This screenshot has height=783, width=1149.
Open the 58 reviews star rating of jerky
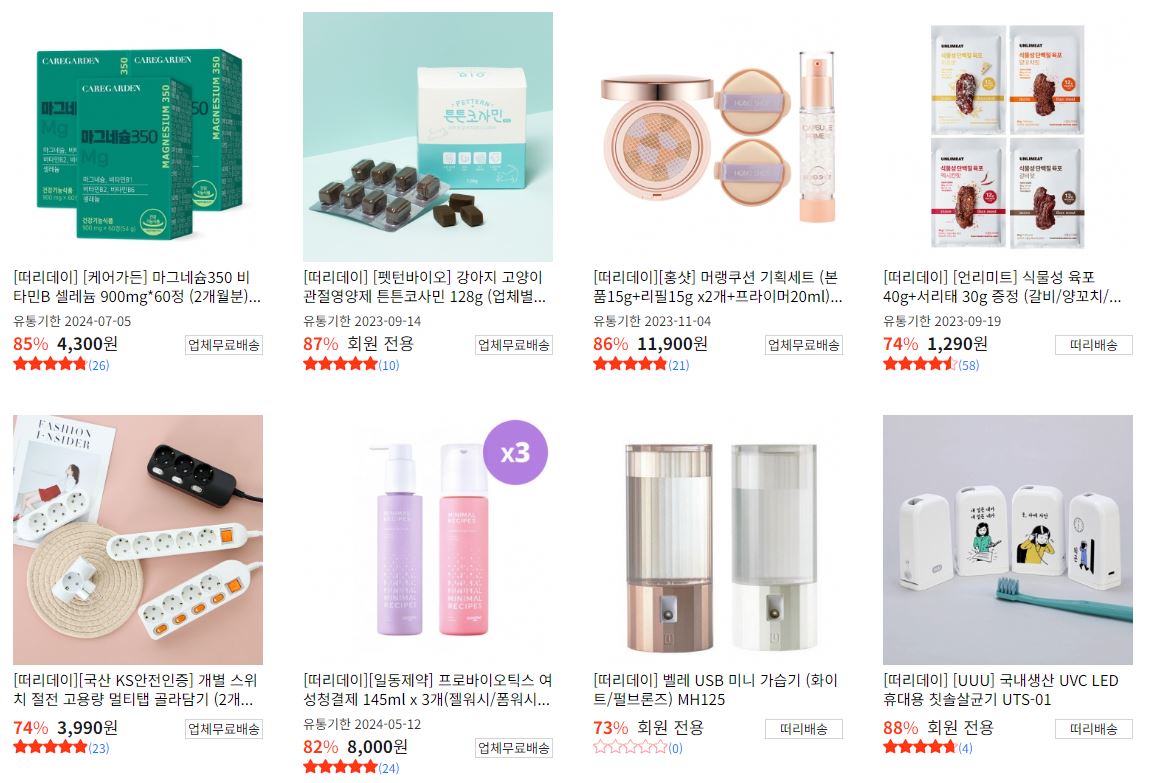931,365
